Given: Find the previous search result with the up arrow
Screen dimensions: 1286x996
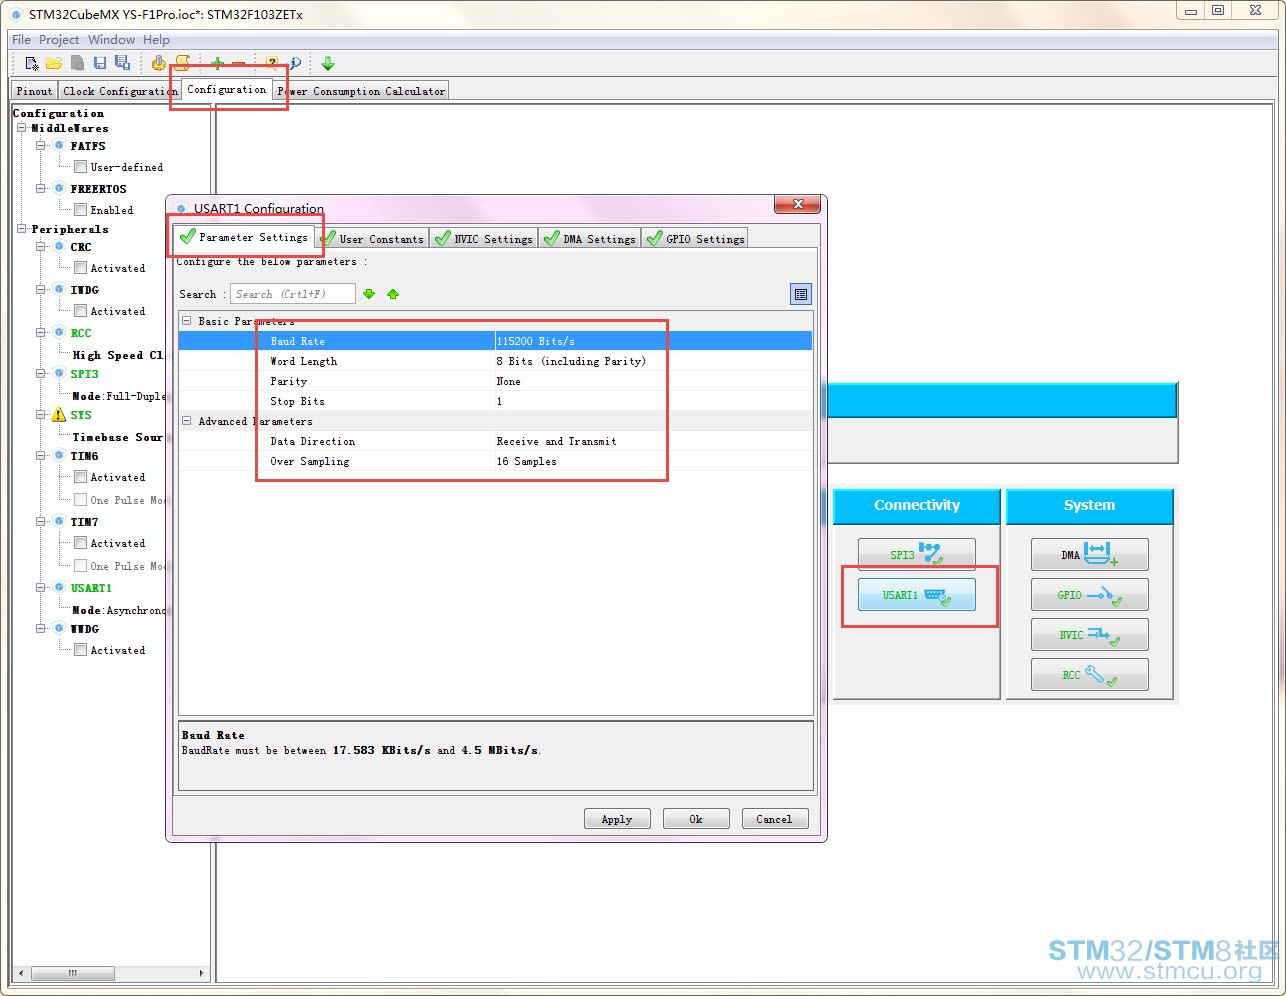Looking at the screenshot, I should (x=393, y=294).
